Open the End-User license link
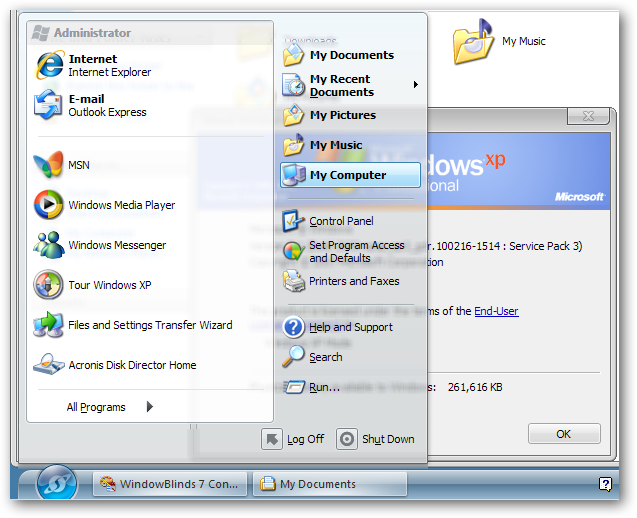Viewport: 637px width, 518px height. 496,311
